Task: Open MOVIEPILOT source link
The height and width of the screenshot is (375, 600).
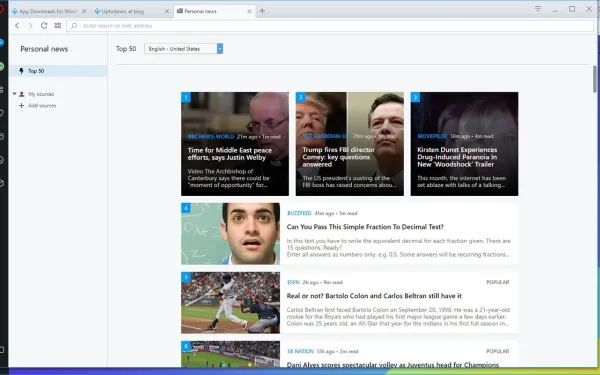Action: (432, 136)
